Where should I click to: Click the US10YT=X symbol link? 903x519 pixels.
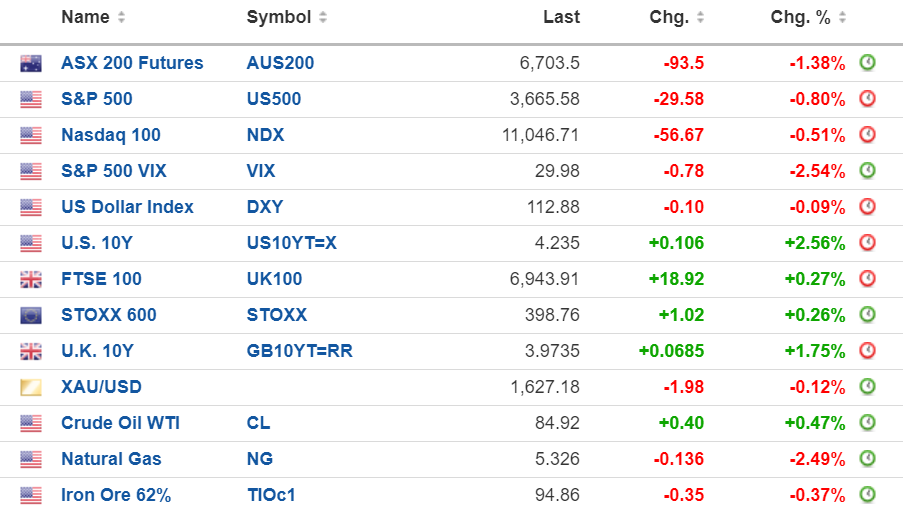tap(292, 243)
